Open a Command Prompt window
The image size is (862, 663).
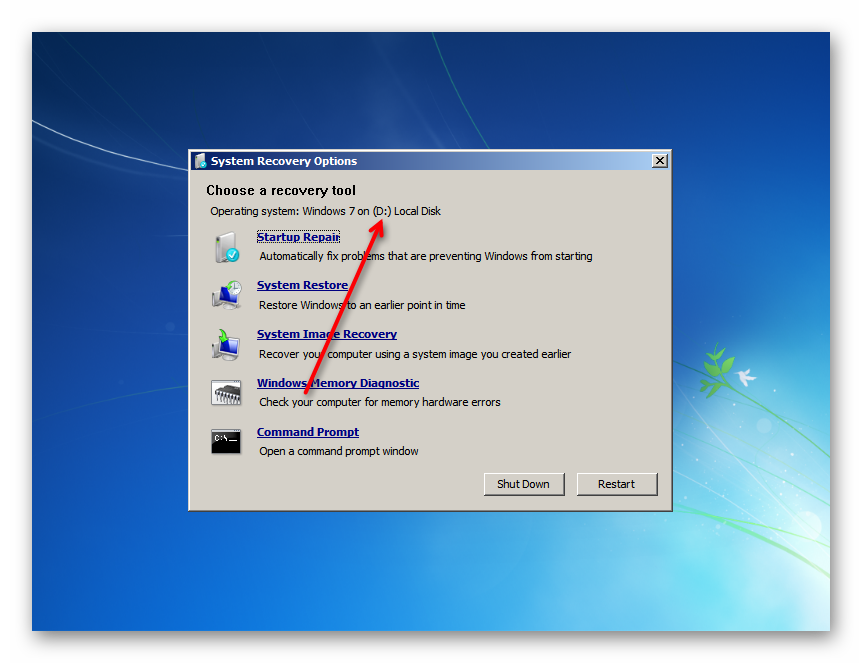[307, 432]
